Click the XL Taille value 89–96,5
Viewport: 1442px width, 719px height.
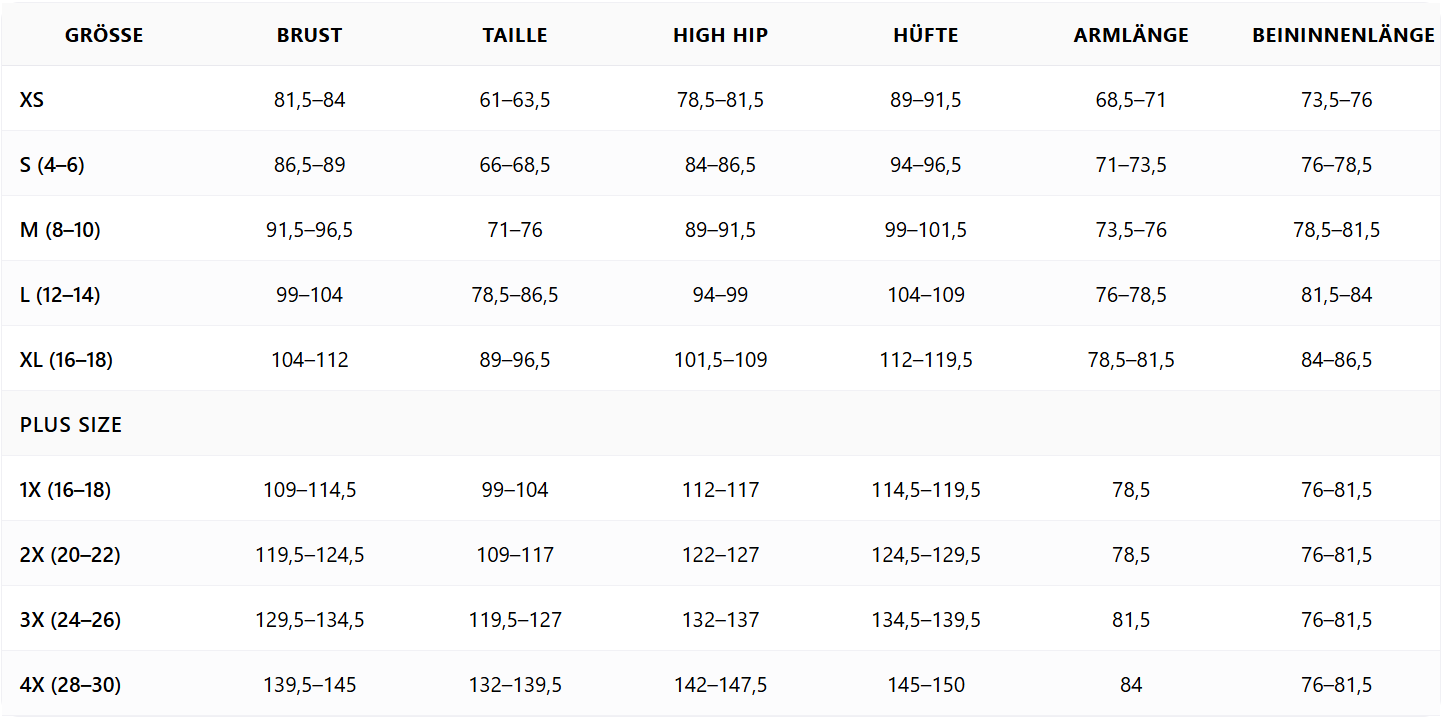515,360
